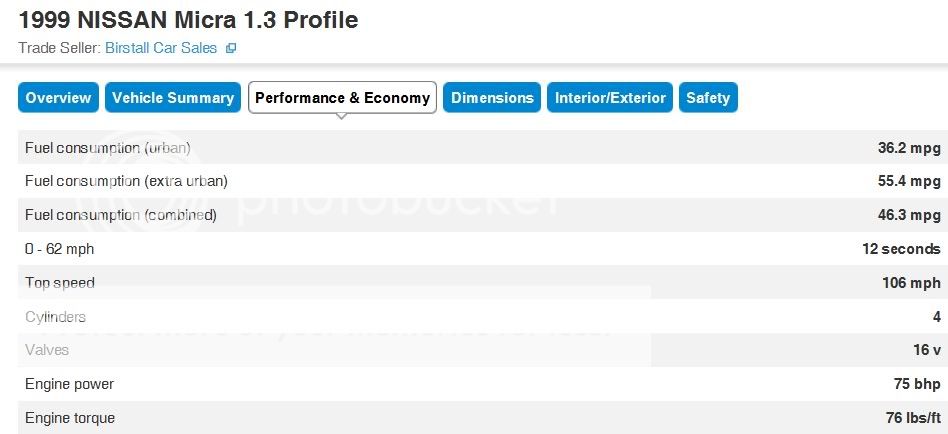View the Safety tab
948x434 pixels.
pos(708,97)
